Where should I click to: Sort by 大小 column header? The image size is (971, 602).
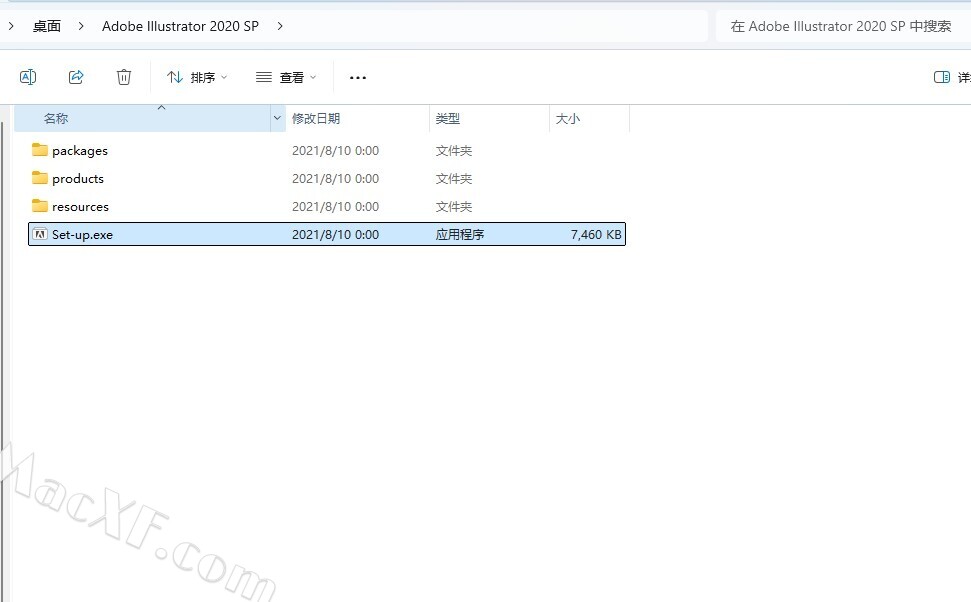tap(590, 118)
